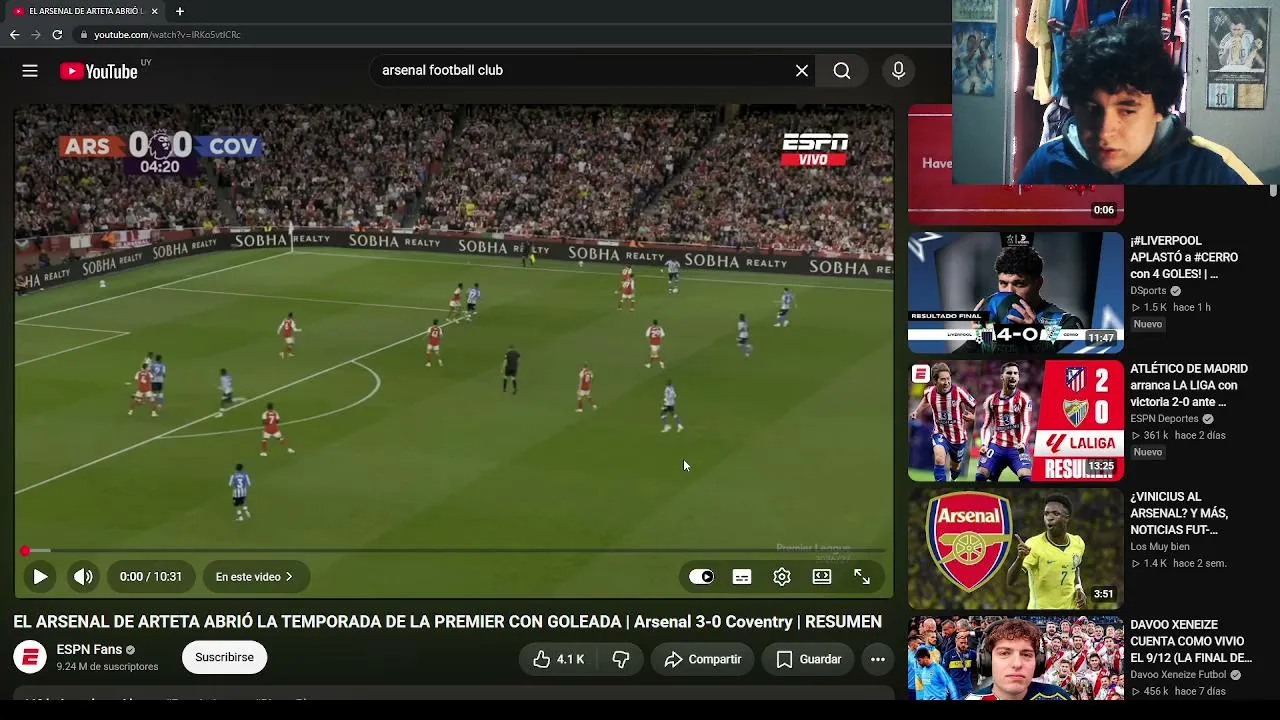Toggle the autoplay switch

pos(702,577)
